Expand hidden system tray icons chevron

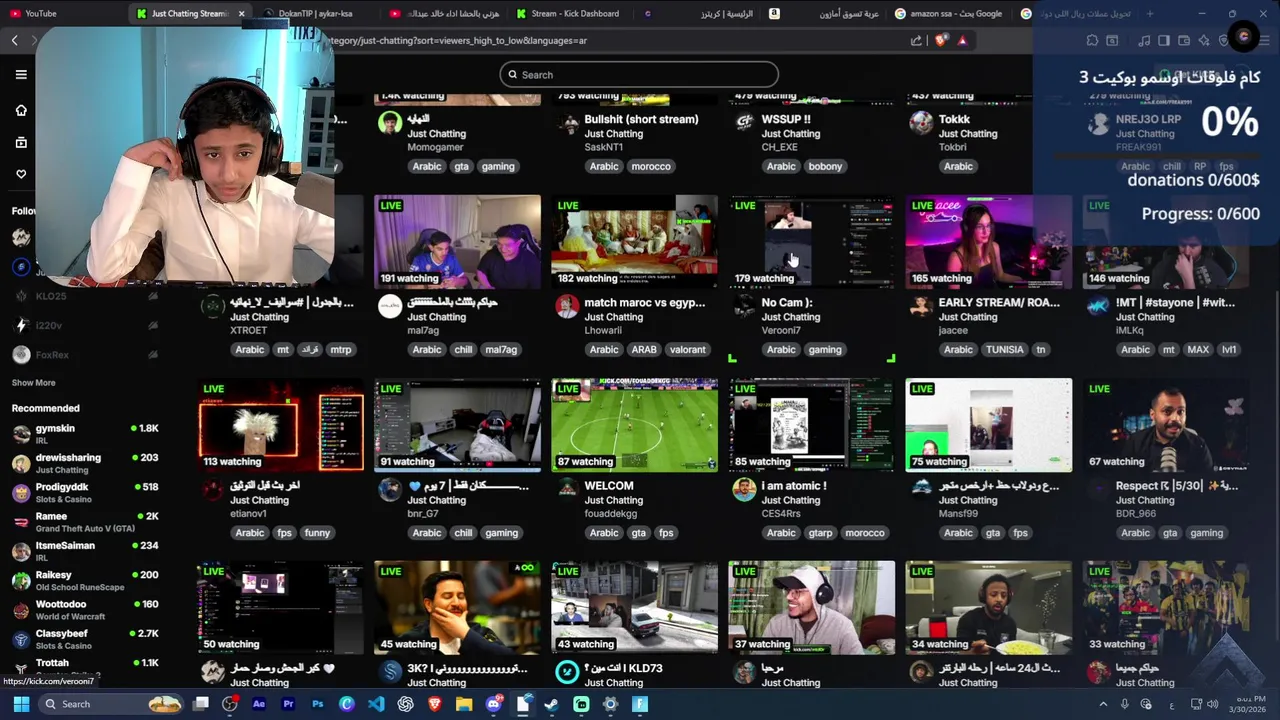1103,704
